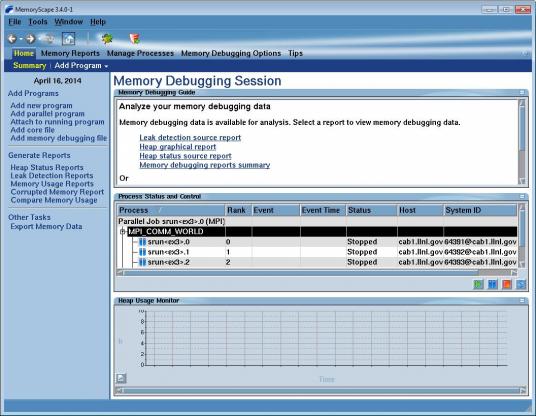Switch to the Memory Reports tab
Image resolution: width=536 pixels, height=416 pixels.
click(70, 53)
